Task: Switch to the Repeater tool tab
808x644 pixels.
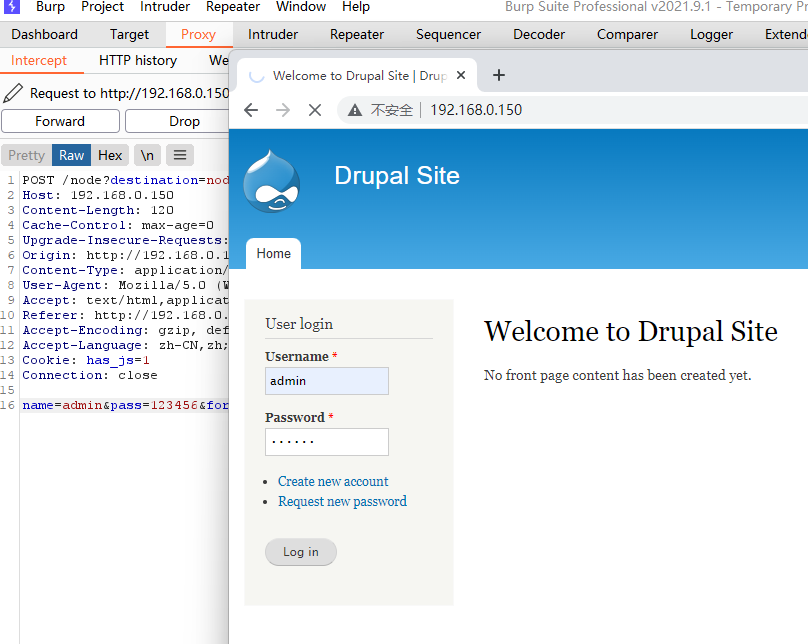Action: [357, 35]
